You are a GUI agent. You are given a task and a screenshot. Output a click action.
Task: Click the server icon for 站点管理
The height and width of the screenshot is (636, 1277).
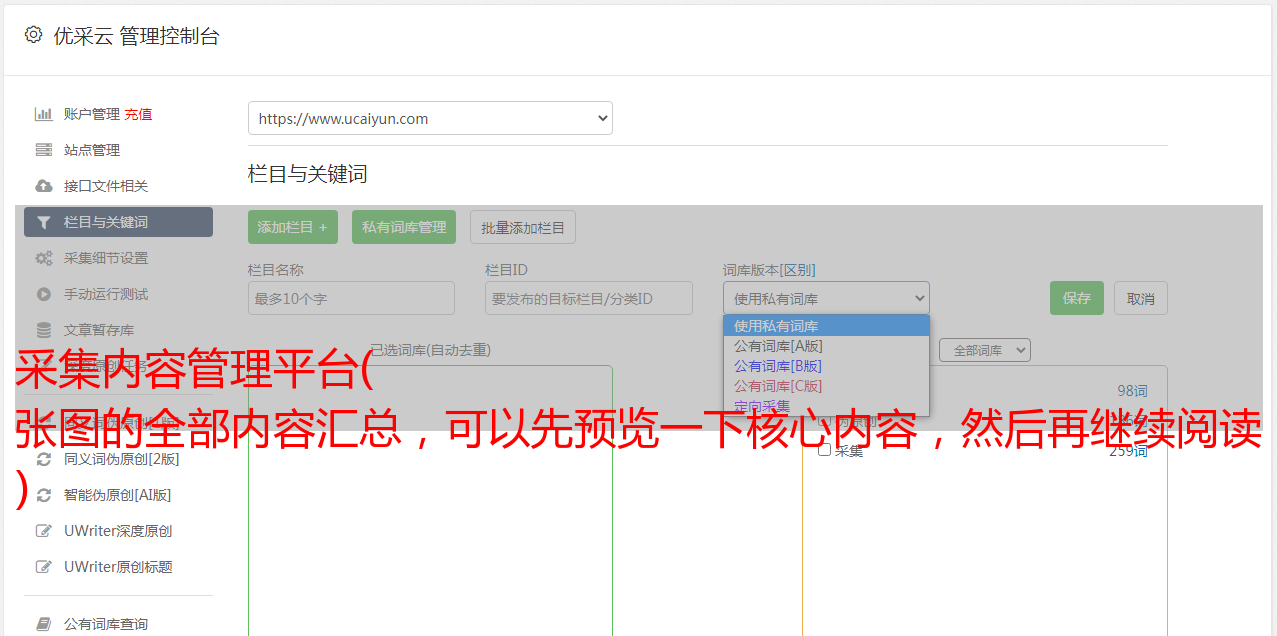click(x=44, y=150)
